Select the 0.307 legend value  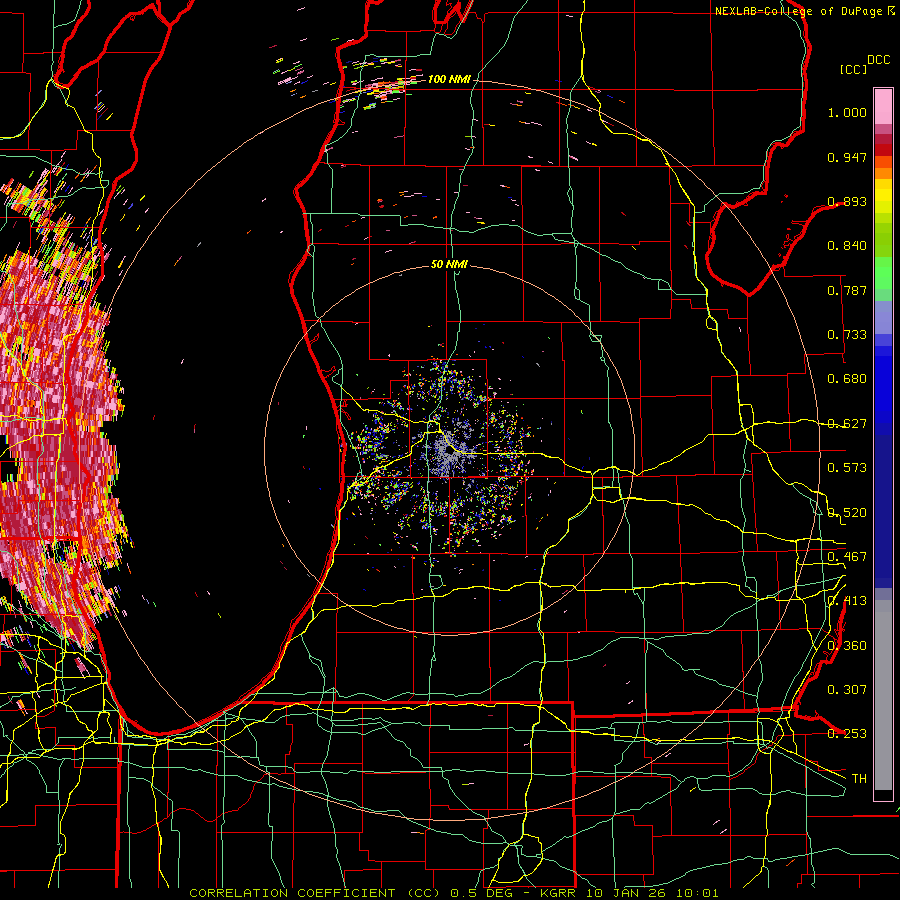[x=847, y=690]
